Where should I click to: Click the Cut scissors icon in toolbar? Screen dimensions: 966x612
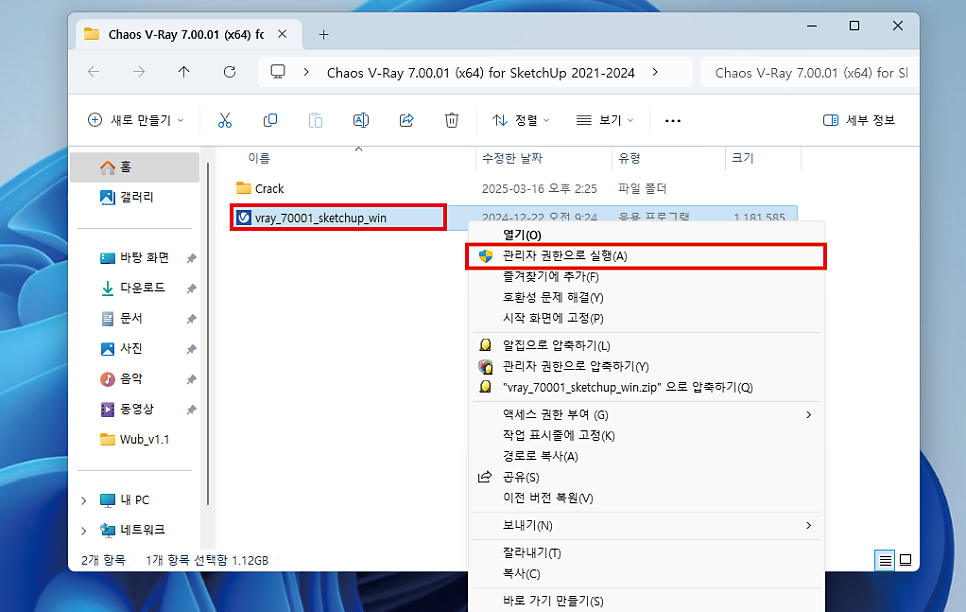[225, 120]
